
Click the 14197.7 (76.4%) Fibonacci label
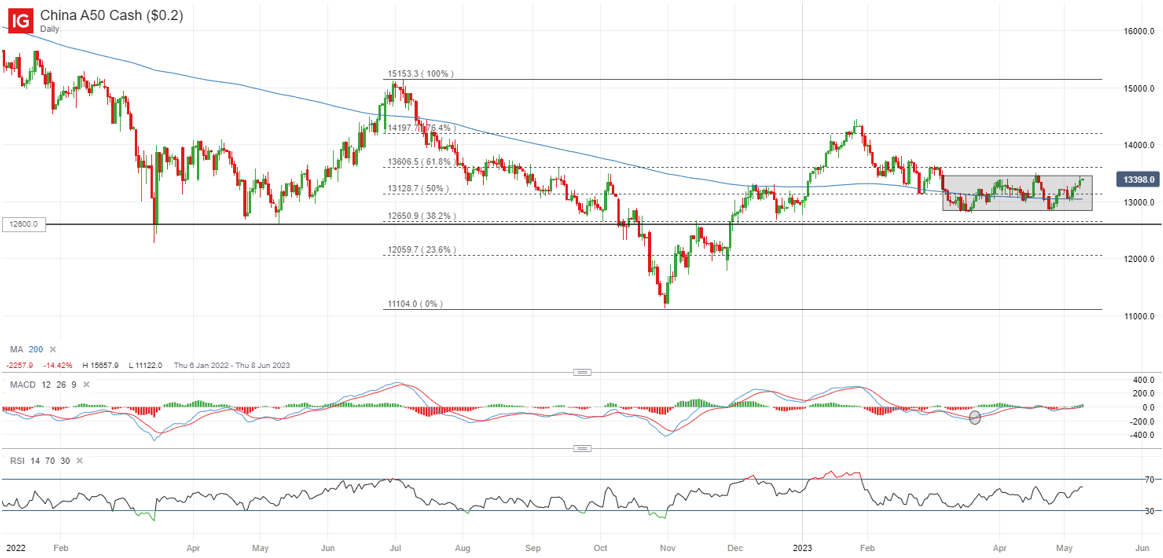coord(421,128)
